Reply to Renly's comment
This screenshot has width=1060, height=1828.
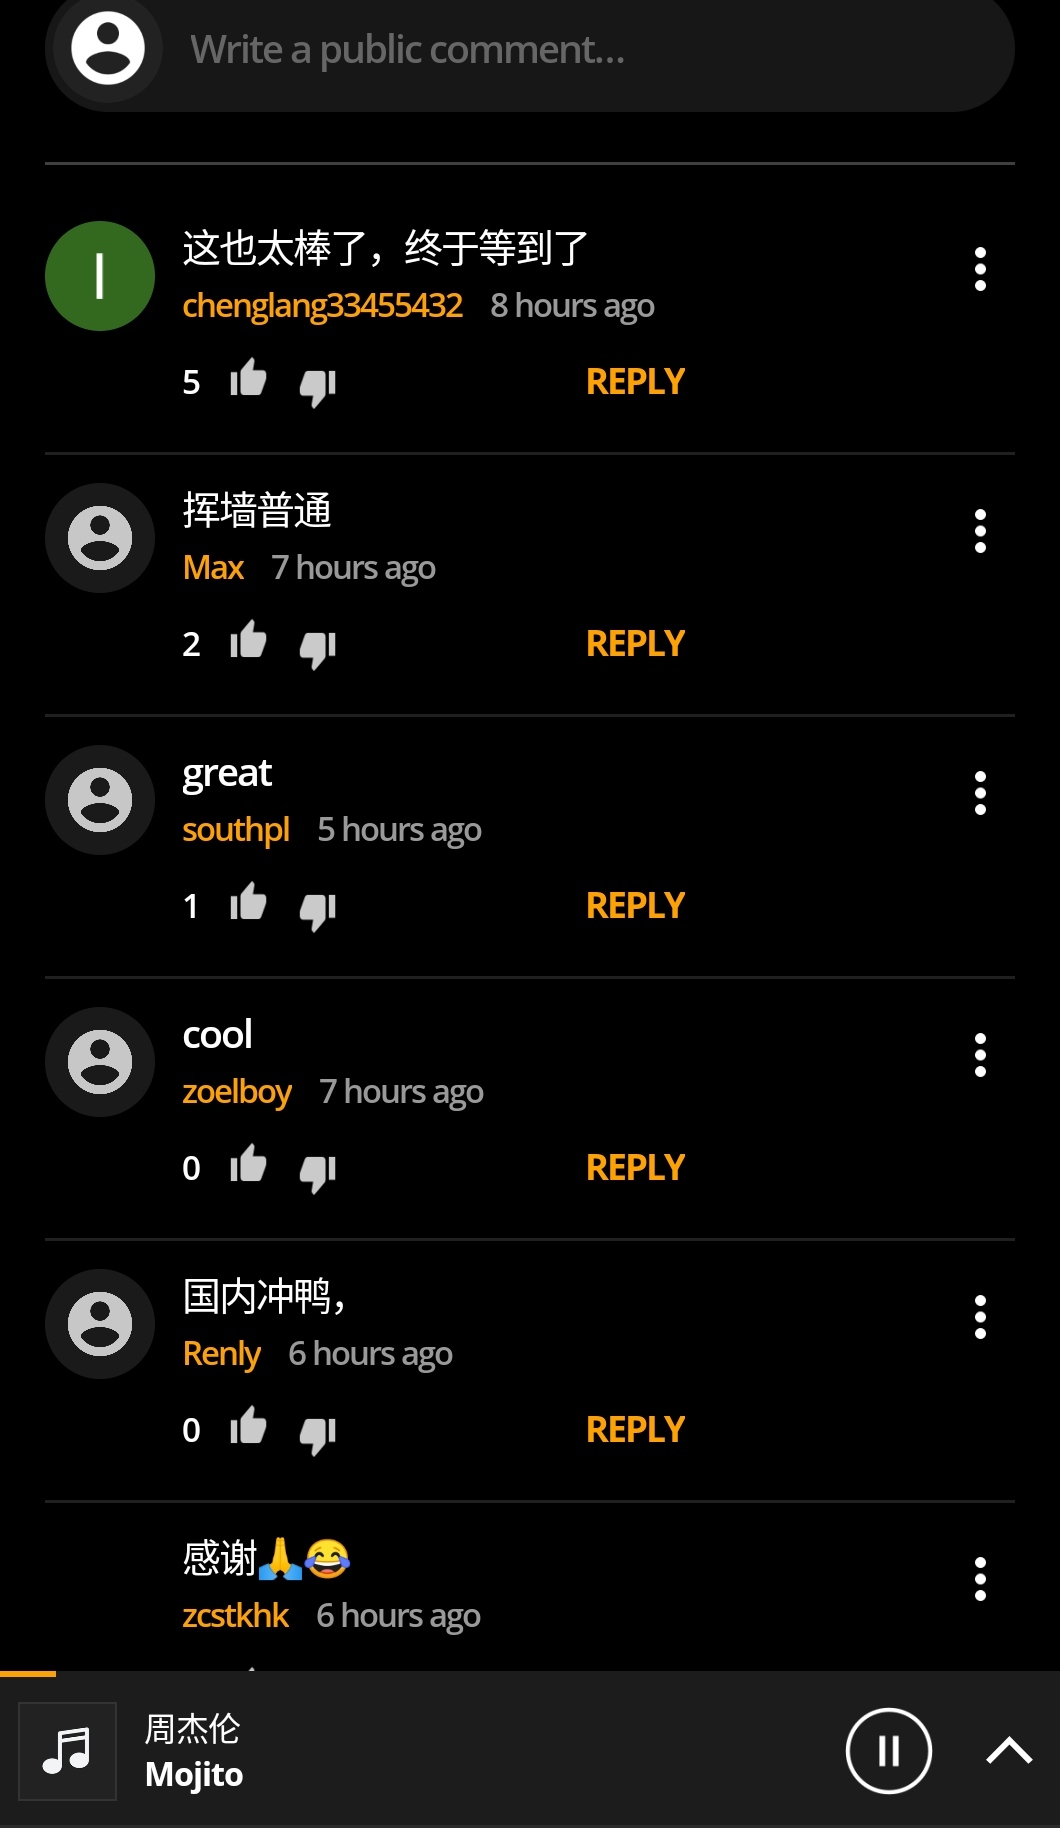coord(635,1429)
